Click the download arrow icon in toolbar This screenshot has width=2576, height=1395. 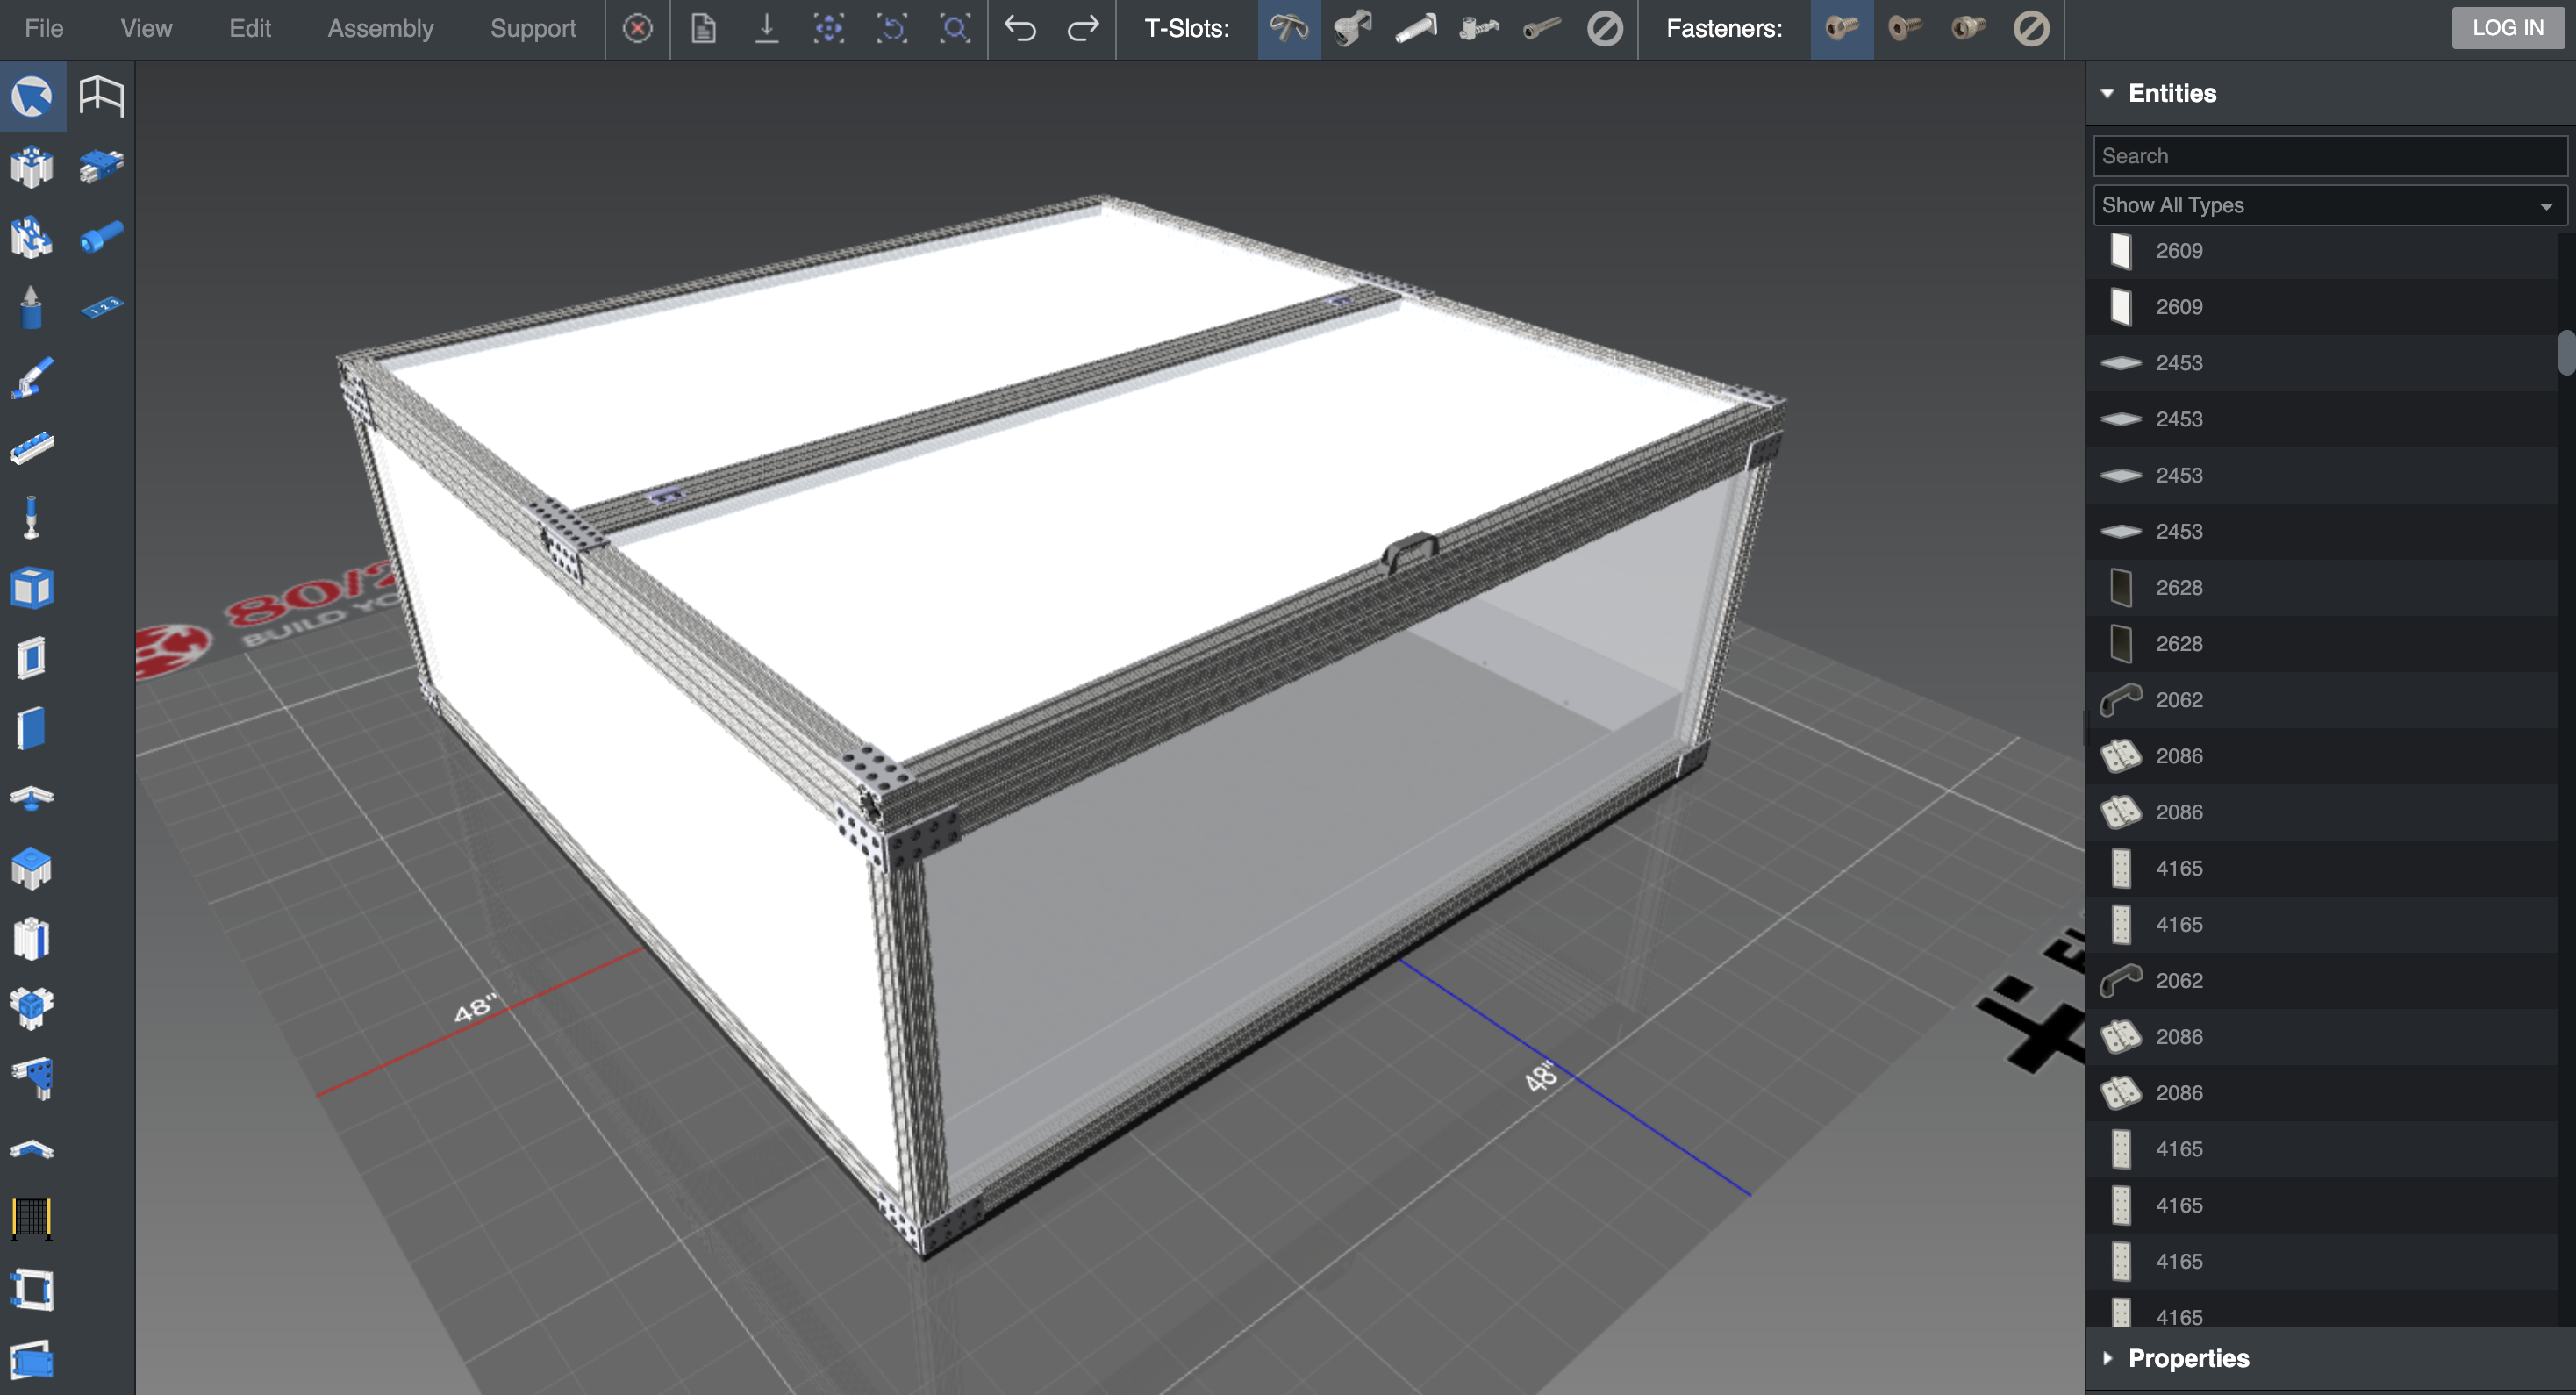click(766, 28)
